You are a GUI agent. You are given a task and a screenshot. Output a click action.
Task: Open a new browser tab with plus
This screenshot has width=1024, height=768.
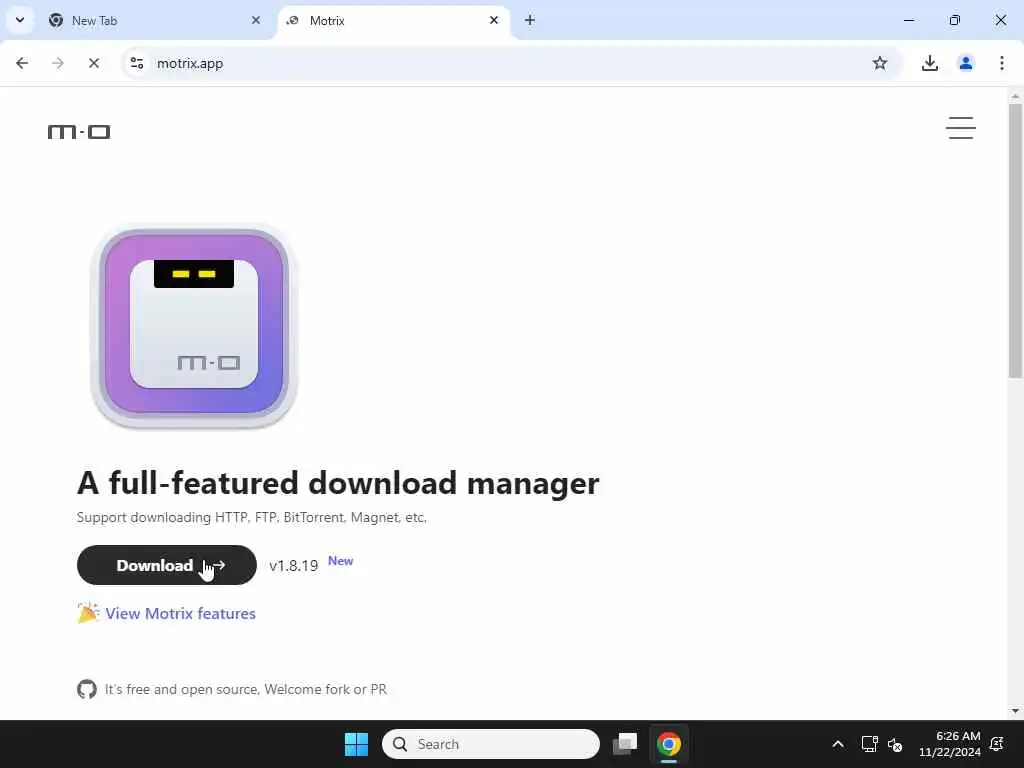click(530, 20)
